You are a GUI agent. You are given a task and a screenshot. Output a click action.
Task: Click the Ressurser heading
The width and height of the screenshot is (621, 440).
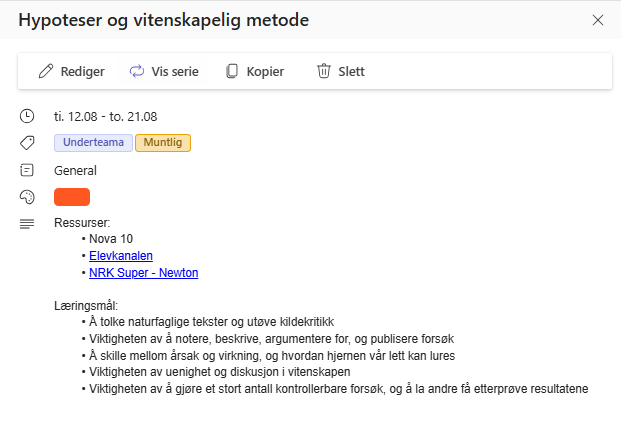82,223
